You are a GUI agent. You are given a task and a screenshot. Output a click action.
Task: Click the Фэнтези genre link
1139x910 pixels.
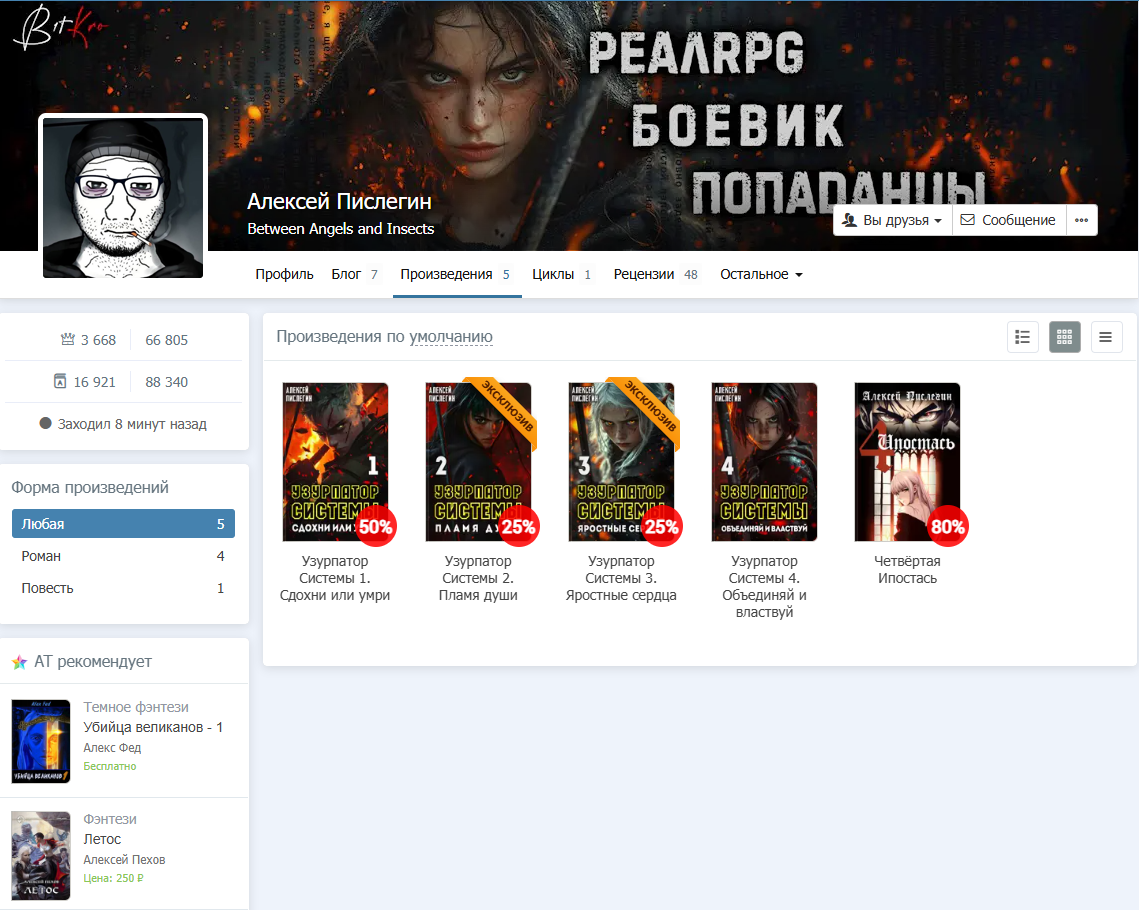[x=110, y=819]
